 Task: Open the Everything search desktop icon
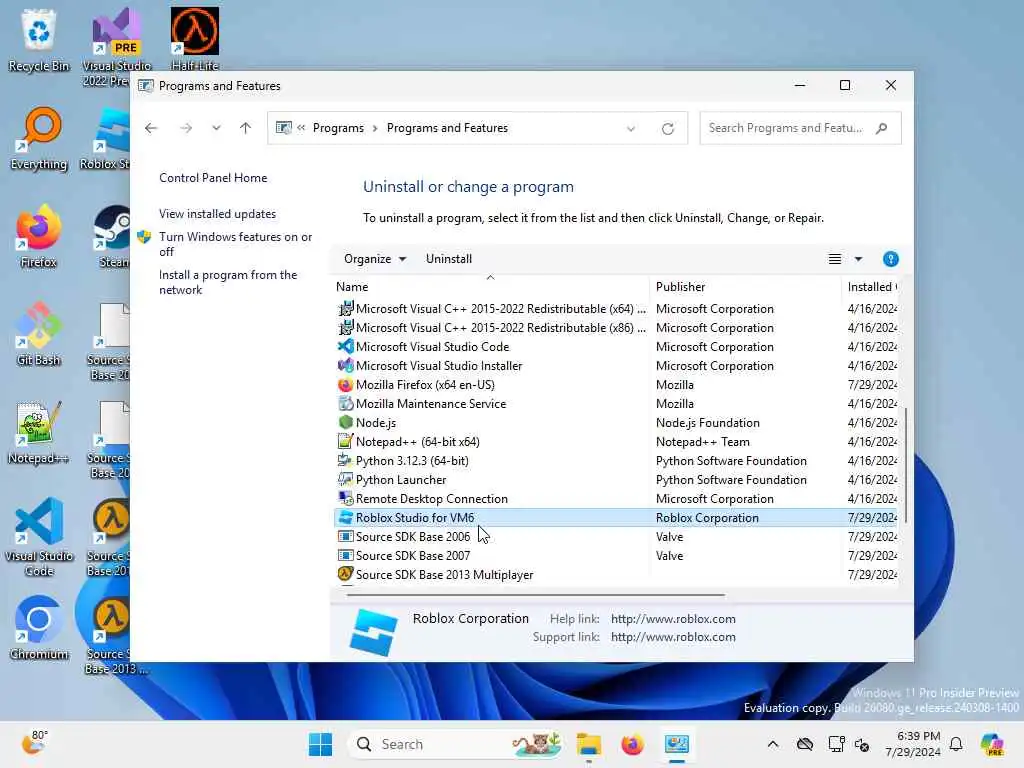pyautogui.click(x=39, y=138)
